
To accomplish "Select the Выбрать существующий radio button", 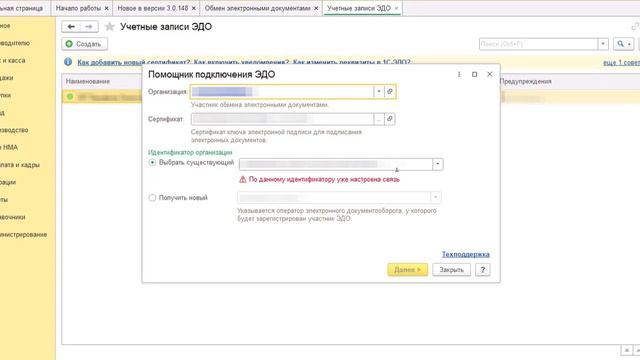I will [x=152, y=162].
